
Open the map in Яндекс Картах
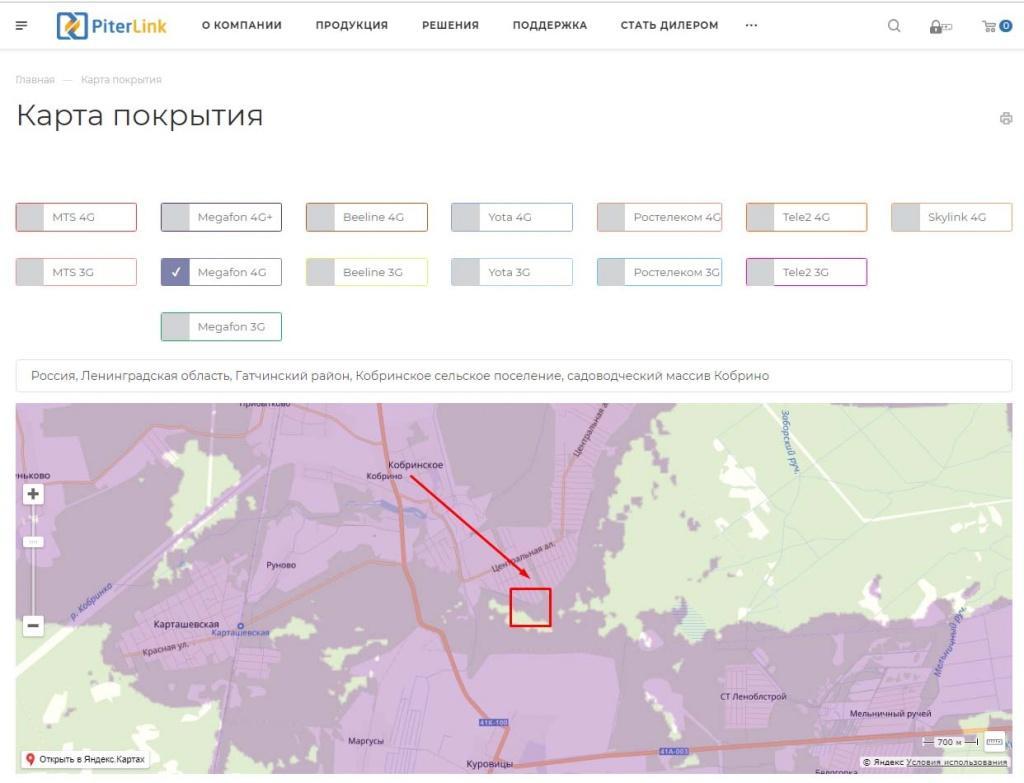coord(85,759)
